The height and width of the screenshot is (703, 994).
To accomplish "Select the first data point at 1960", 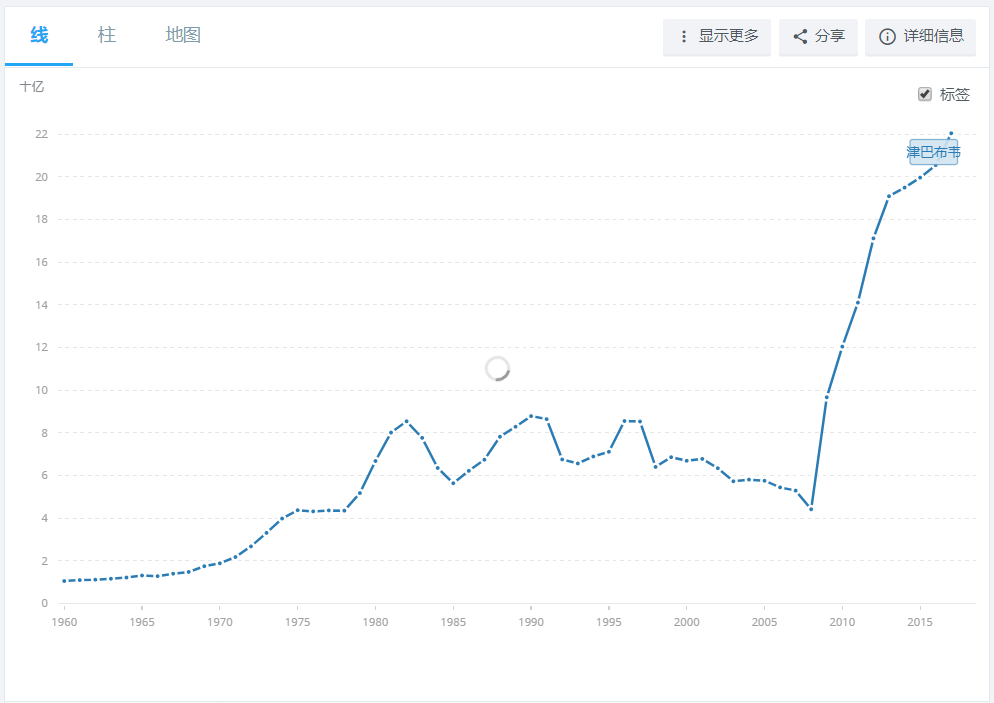I will click(x=64, y=581).
